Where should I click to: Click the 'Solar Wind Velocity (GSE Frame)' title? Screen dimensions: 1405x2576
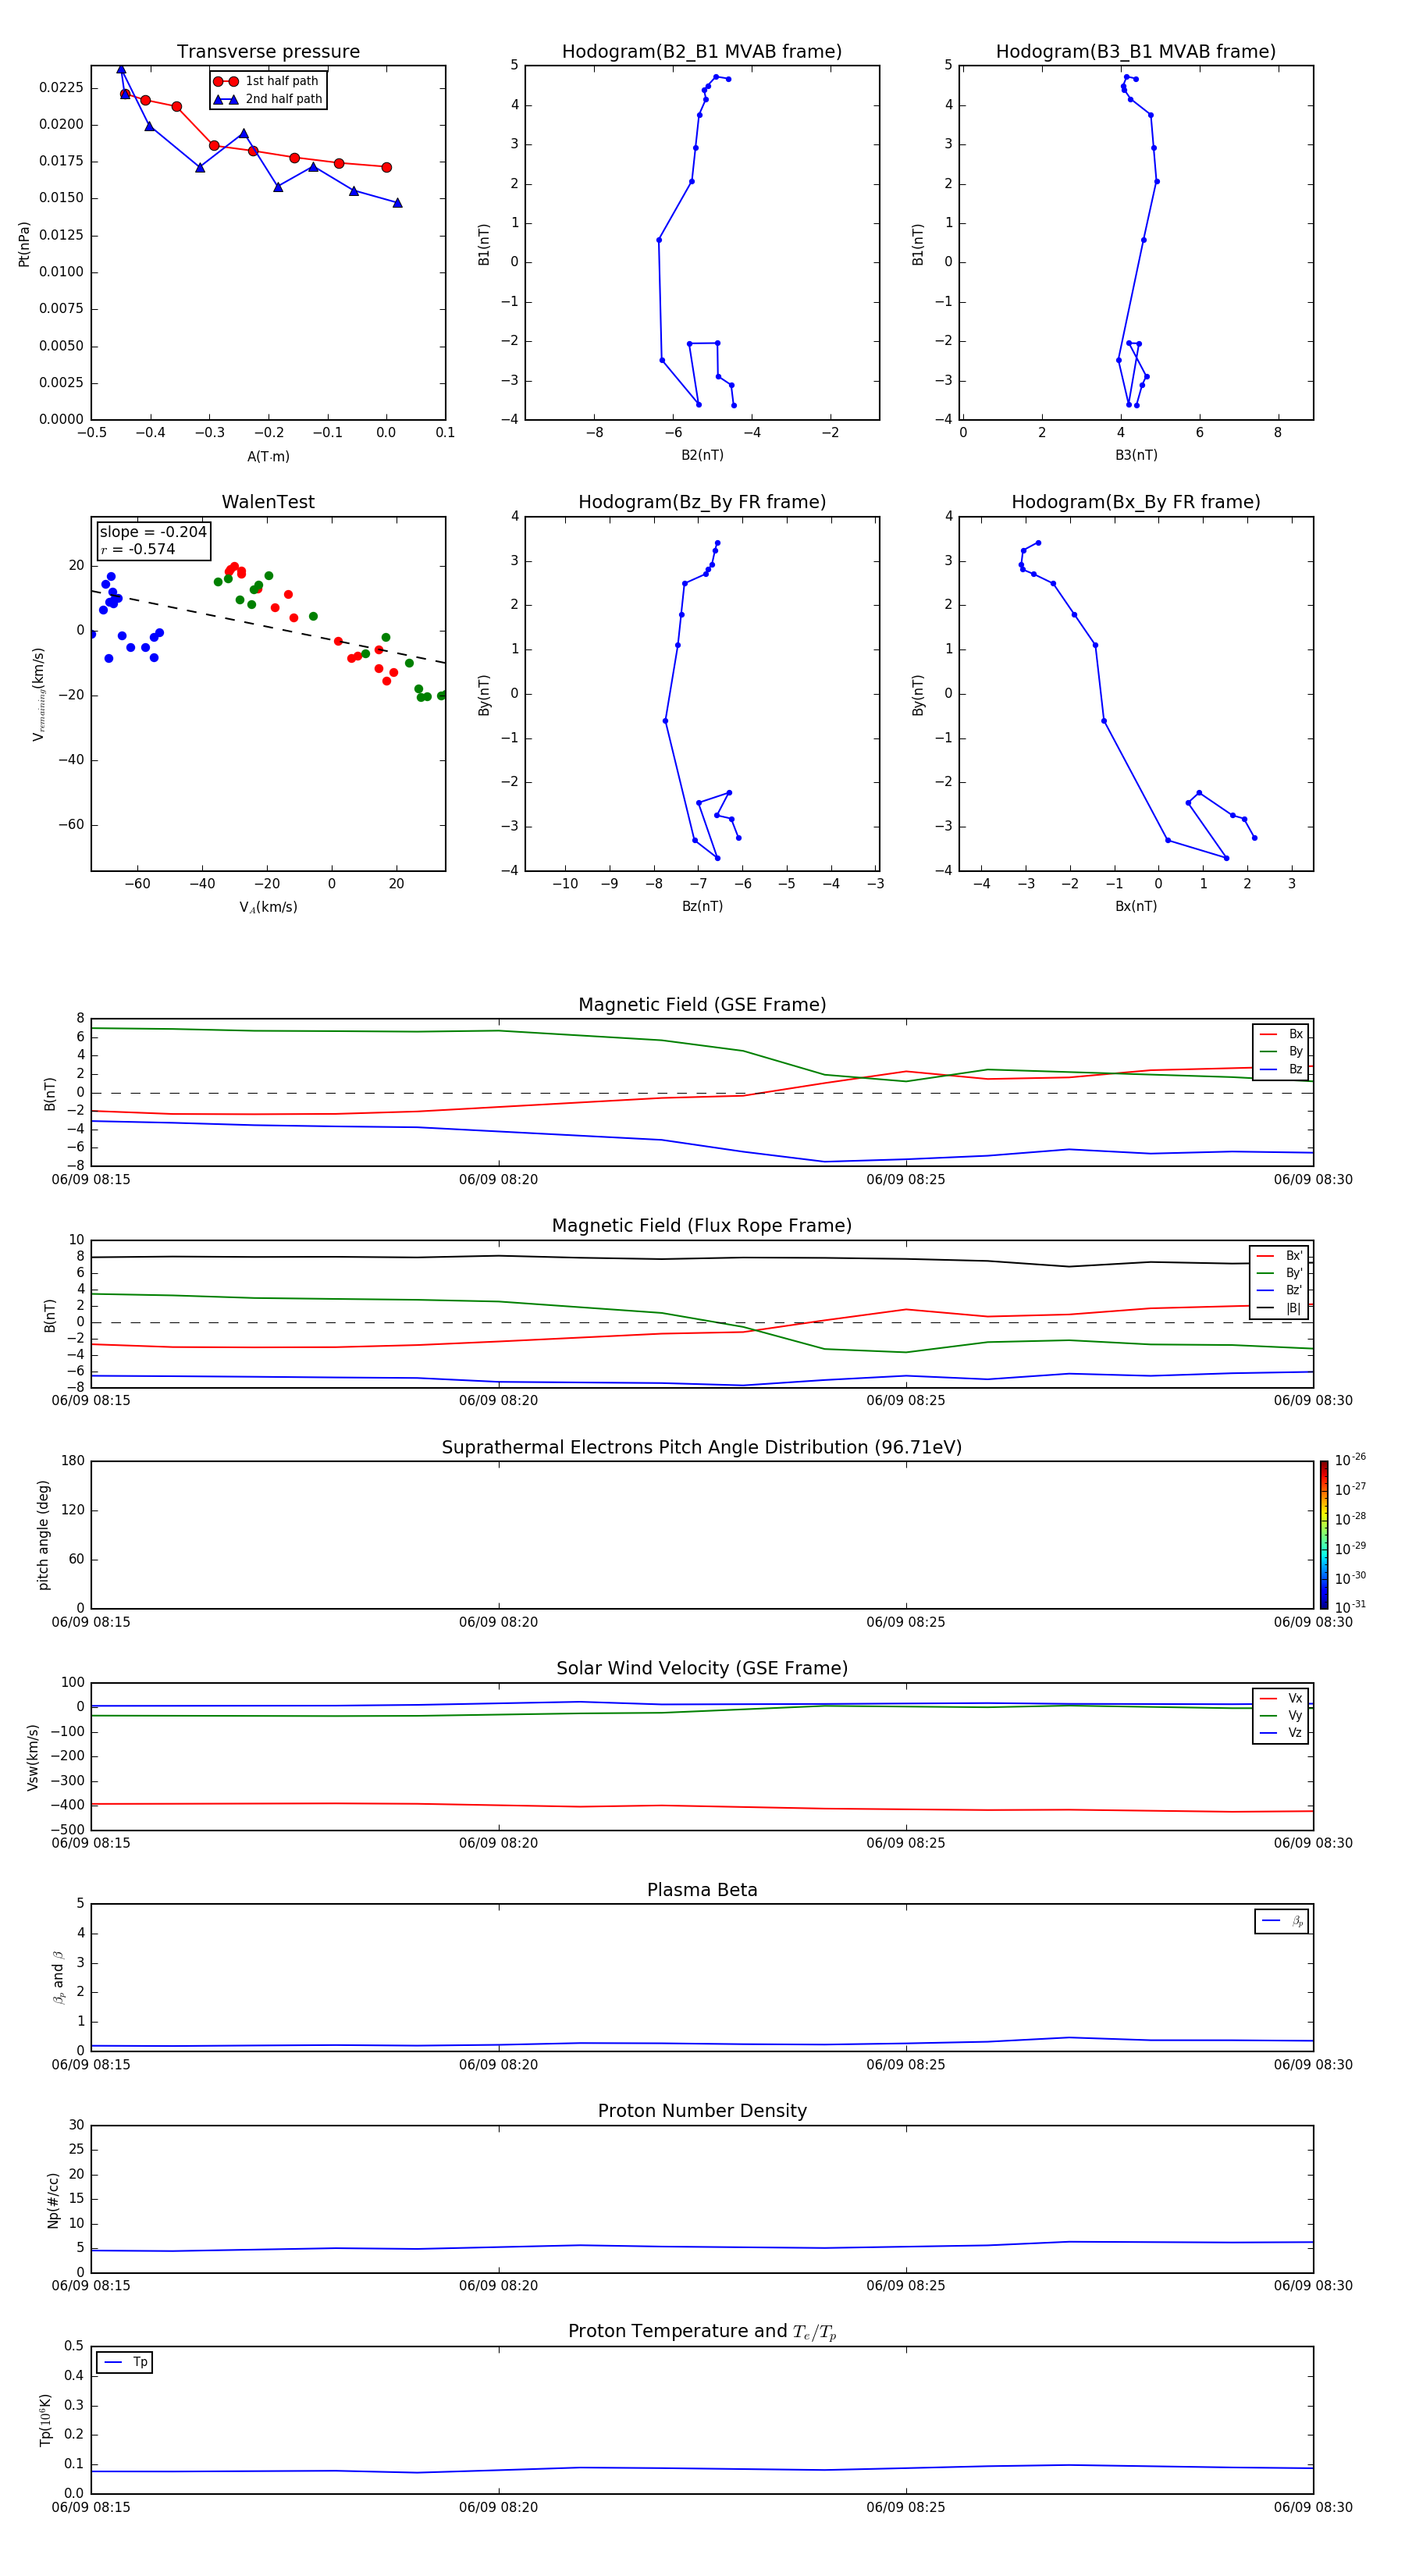click(x=702, y=1668)
